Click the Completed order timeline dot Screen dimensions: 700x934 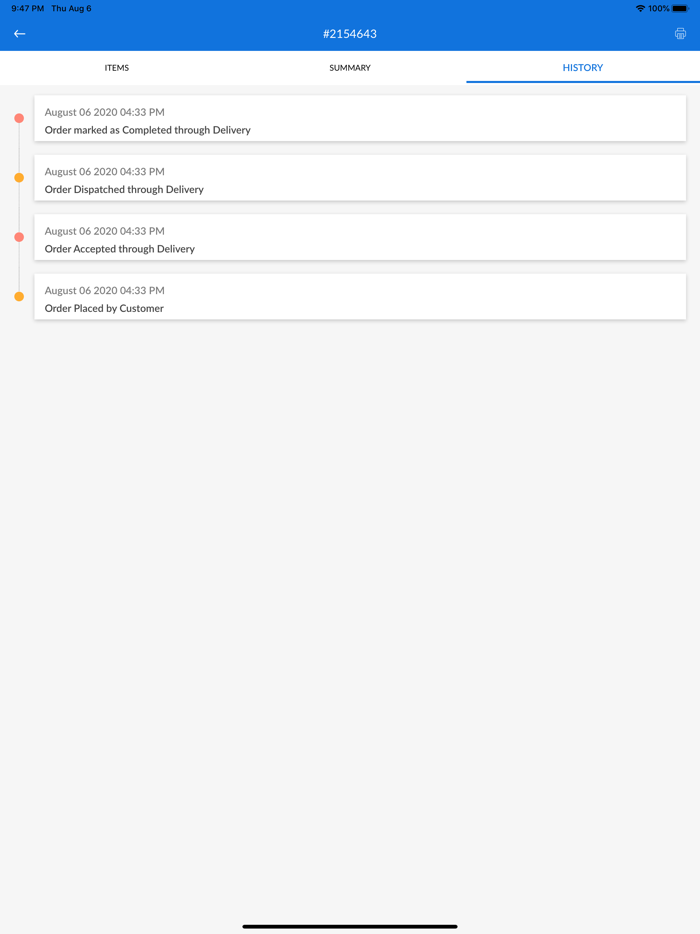[x=19, y=118]
